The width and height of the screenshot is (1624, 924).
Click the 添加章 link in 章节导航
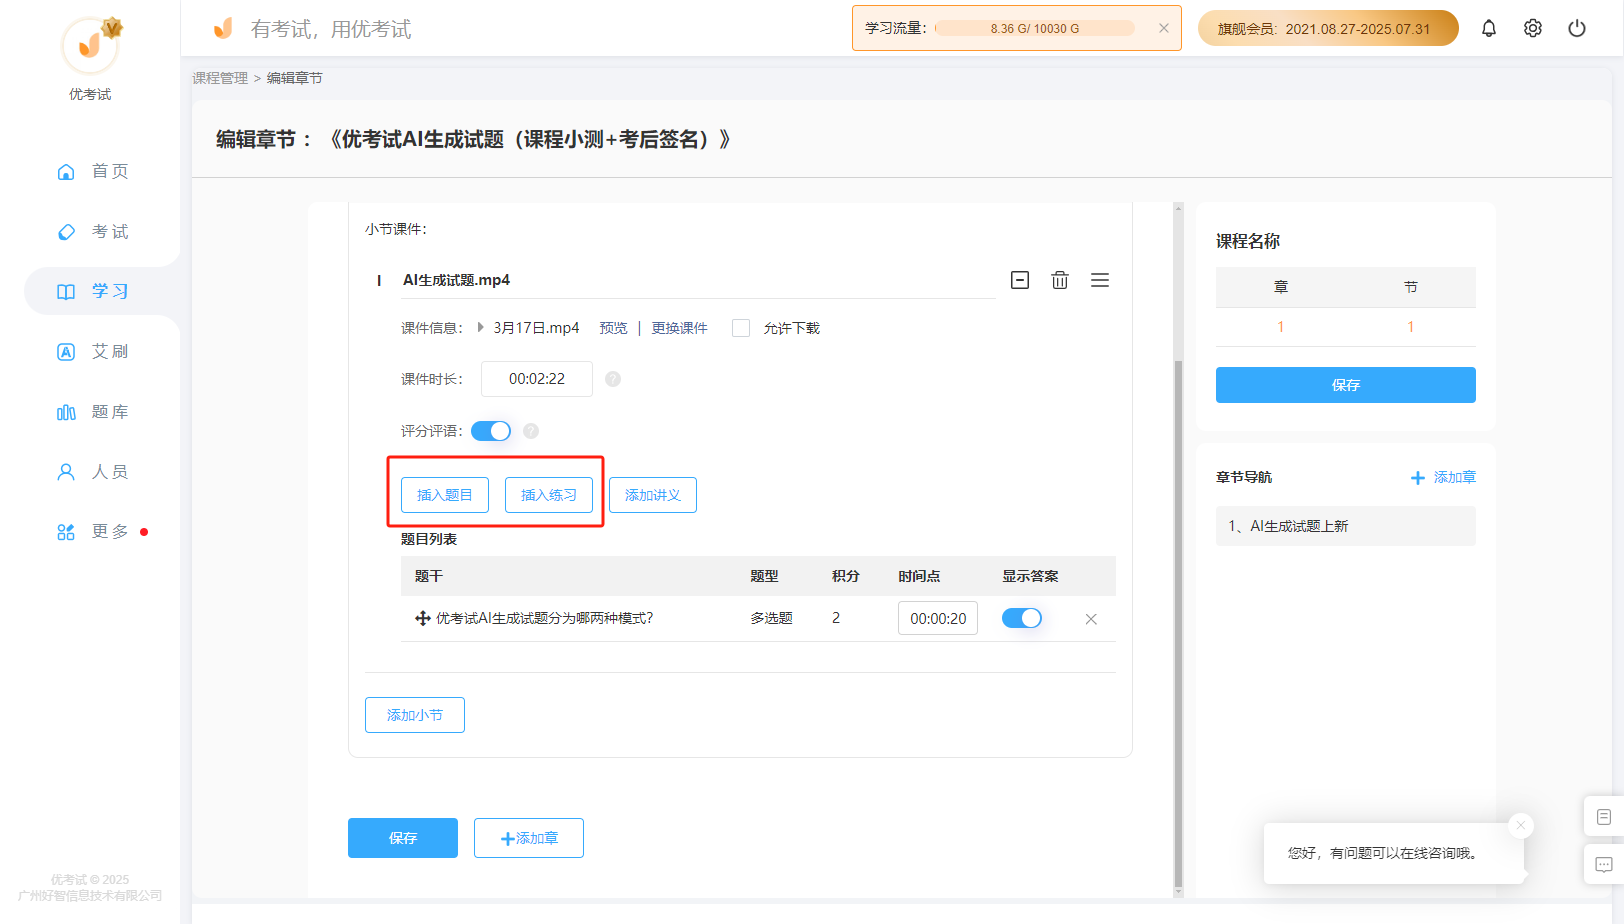coord(1443,477)
